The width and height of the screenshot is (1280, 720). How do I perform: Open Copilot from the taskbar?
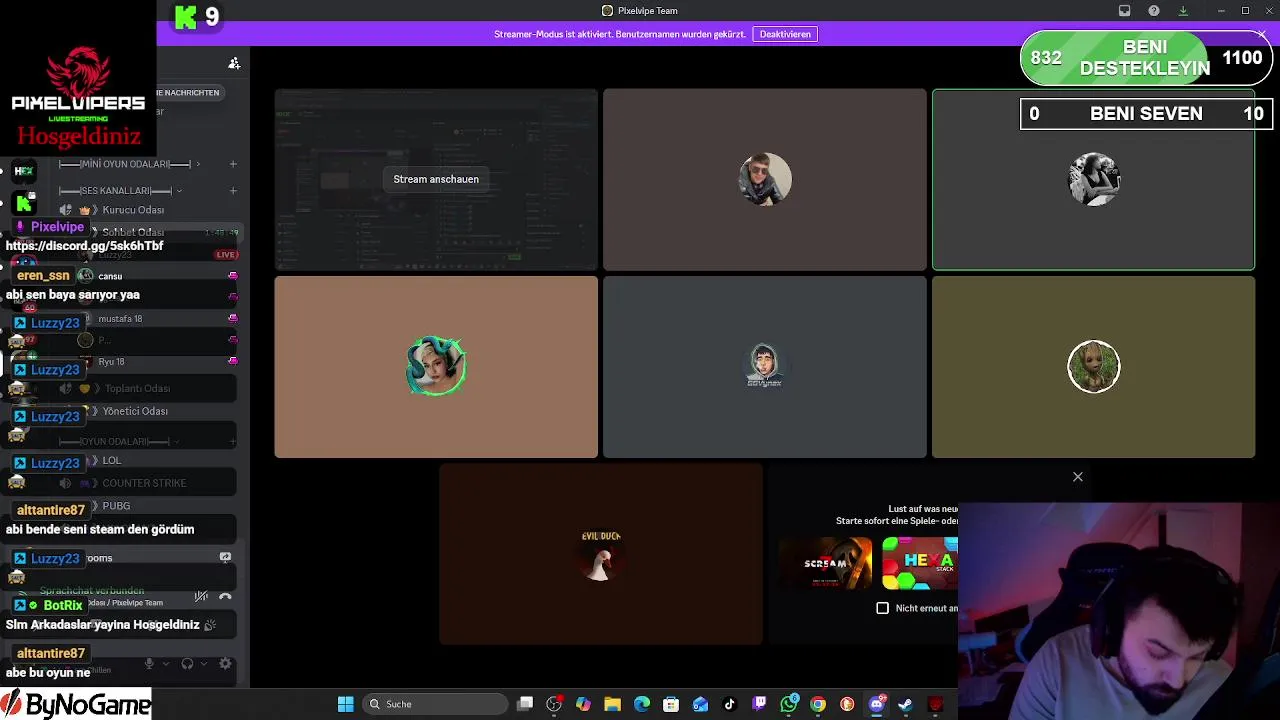583,704
